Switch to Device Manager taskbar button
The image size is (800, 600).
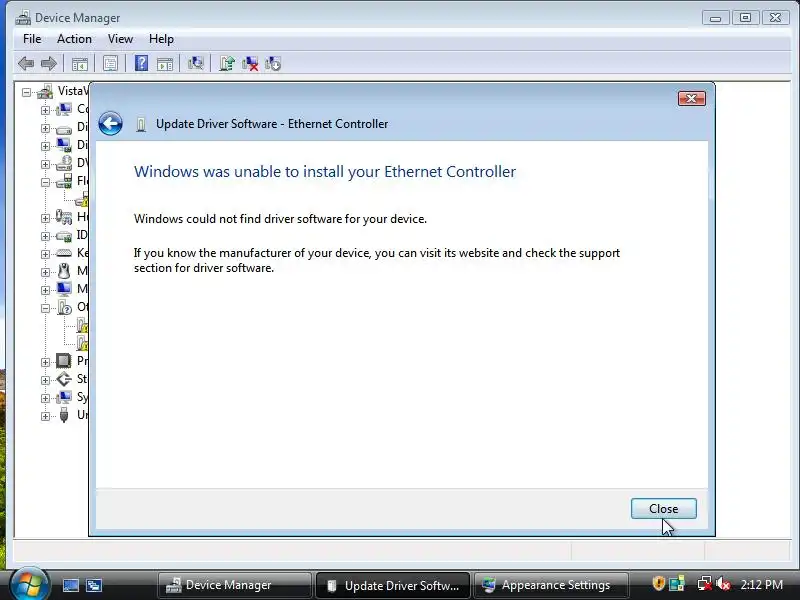(x=235, y=585)
